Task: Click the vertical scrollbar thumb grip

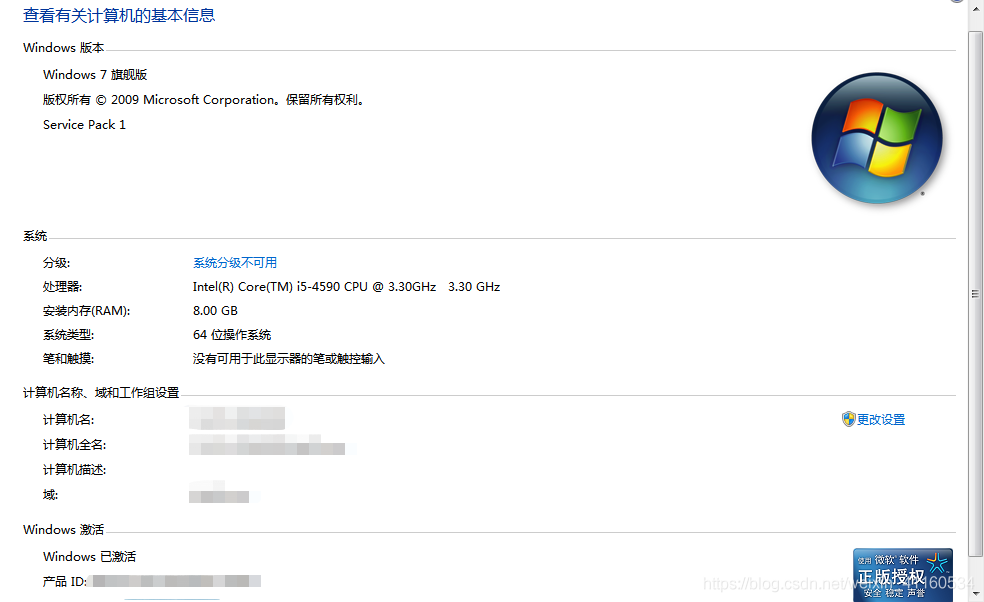Action: [x=975, y=294]
